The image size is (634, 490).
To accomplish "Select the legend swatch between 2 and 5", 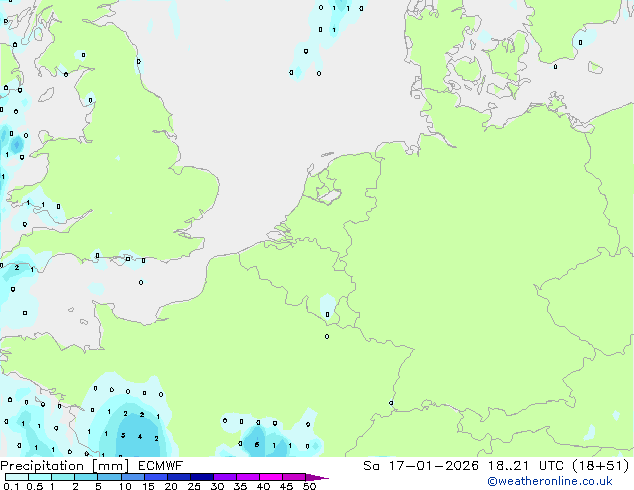I will click(x=86, y=477).
